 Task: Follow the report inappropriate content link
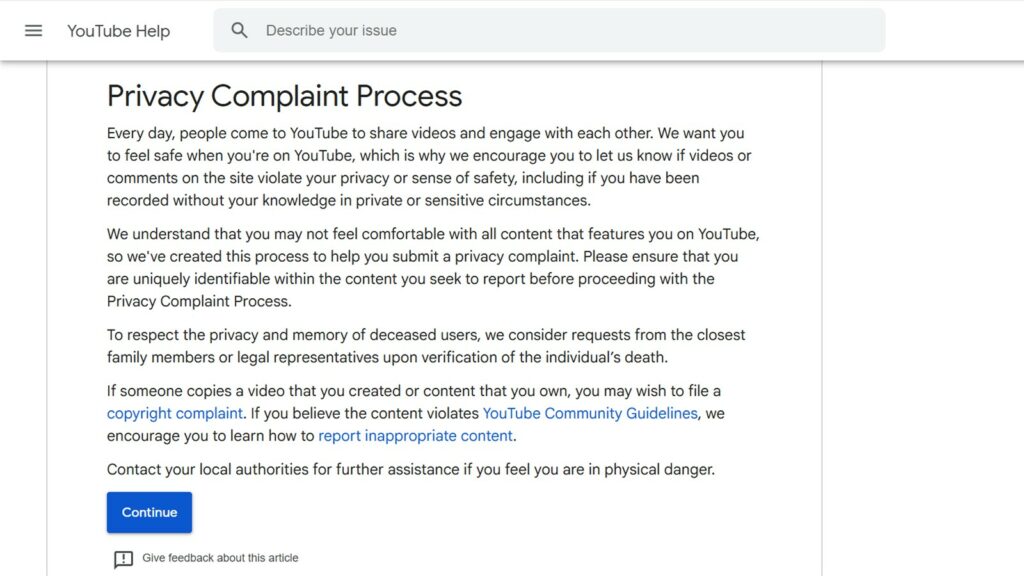(416, 436)
